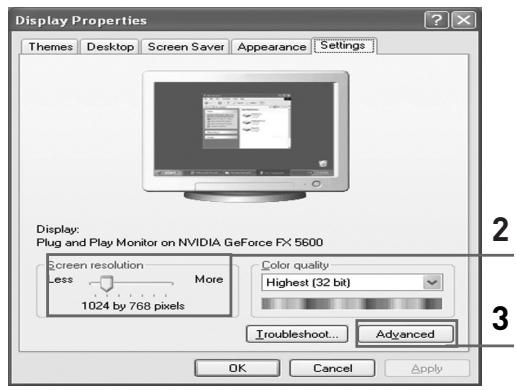Click the 'Plug and Play Monitor on NVIDIA GeForce FX 5600' text
The height and width of the screenshot is (390, 517).
(x=180, y=242)
